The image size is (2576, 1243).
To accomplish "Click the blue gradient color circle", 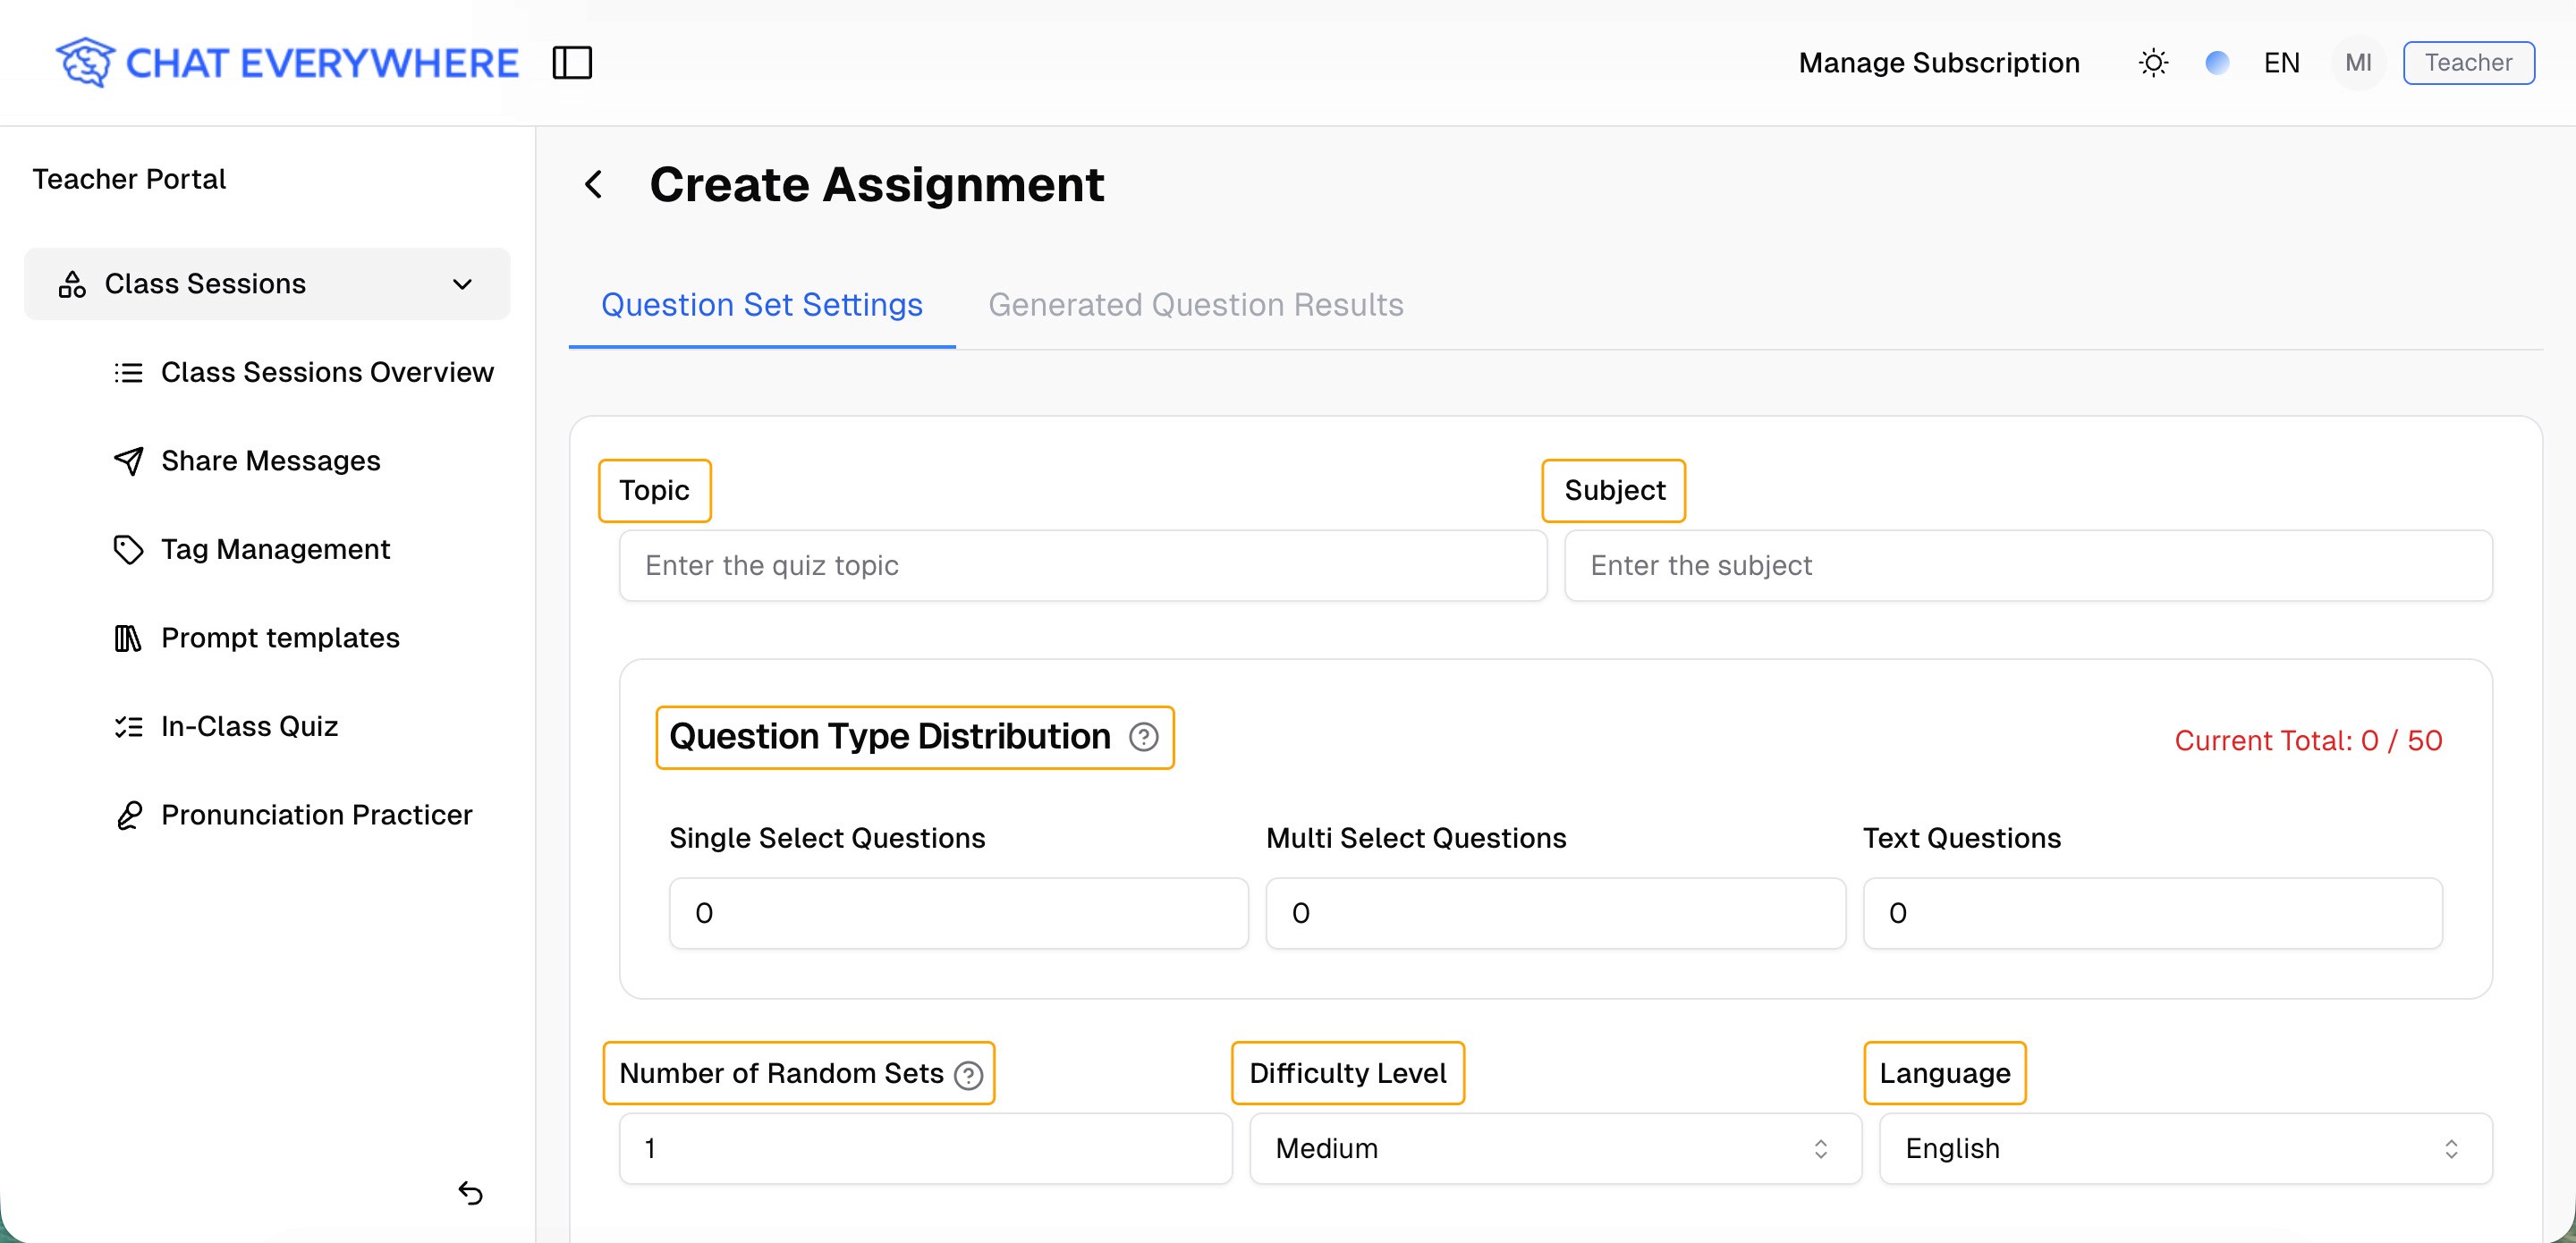I will (2217, 63).
